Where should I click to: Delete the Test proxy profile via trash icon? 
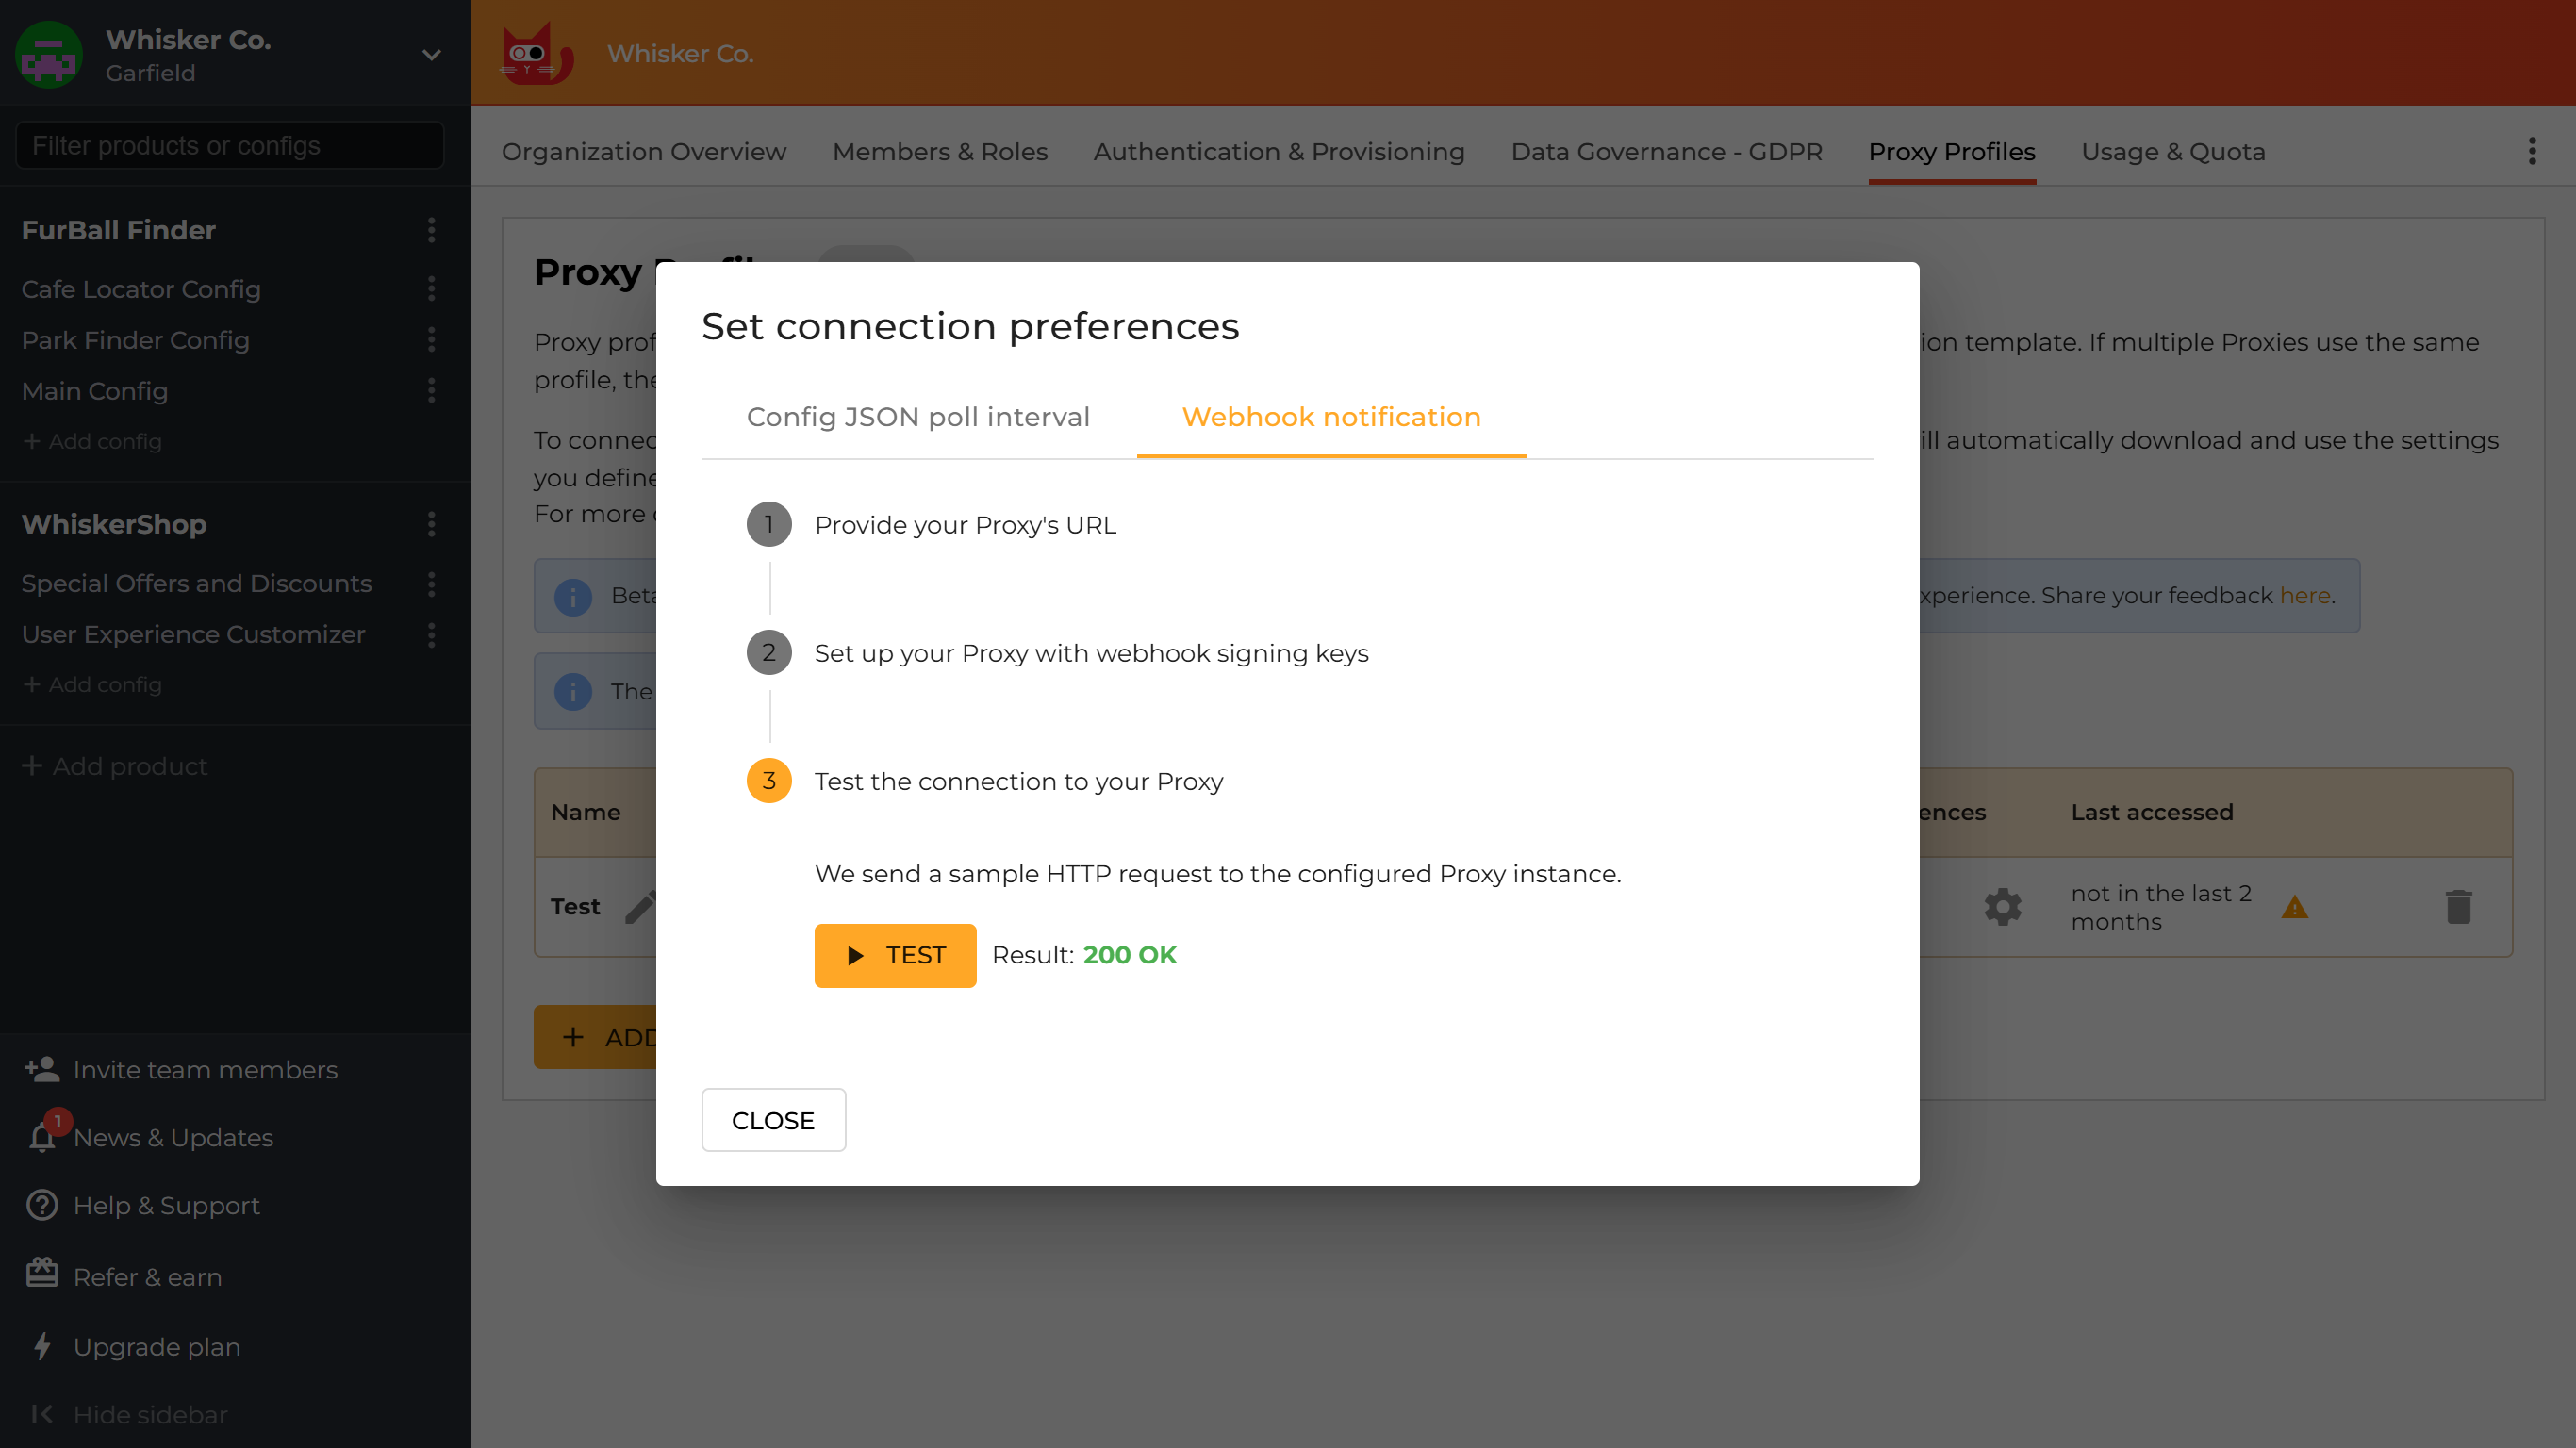click(x=2461, y=906)
